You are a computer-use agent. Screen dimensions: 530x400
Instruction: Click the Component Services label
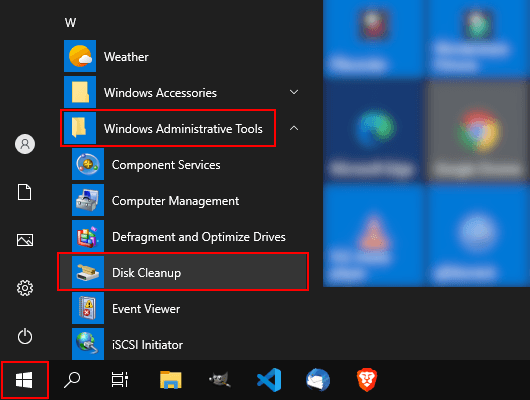pyautogui.click(x=166, y=165)
